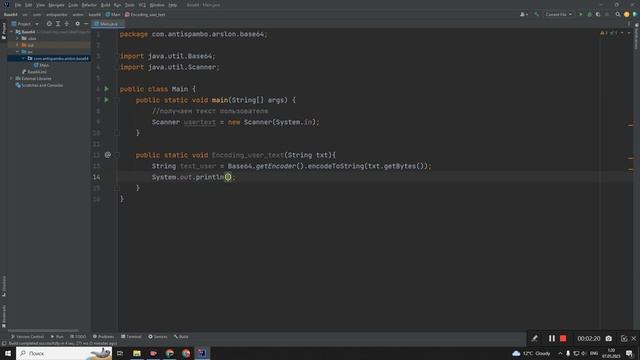This screenshot has width=640, height=360.
Task: Click run gutter icon beside main method
Action: [107, 100]
